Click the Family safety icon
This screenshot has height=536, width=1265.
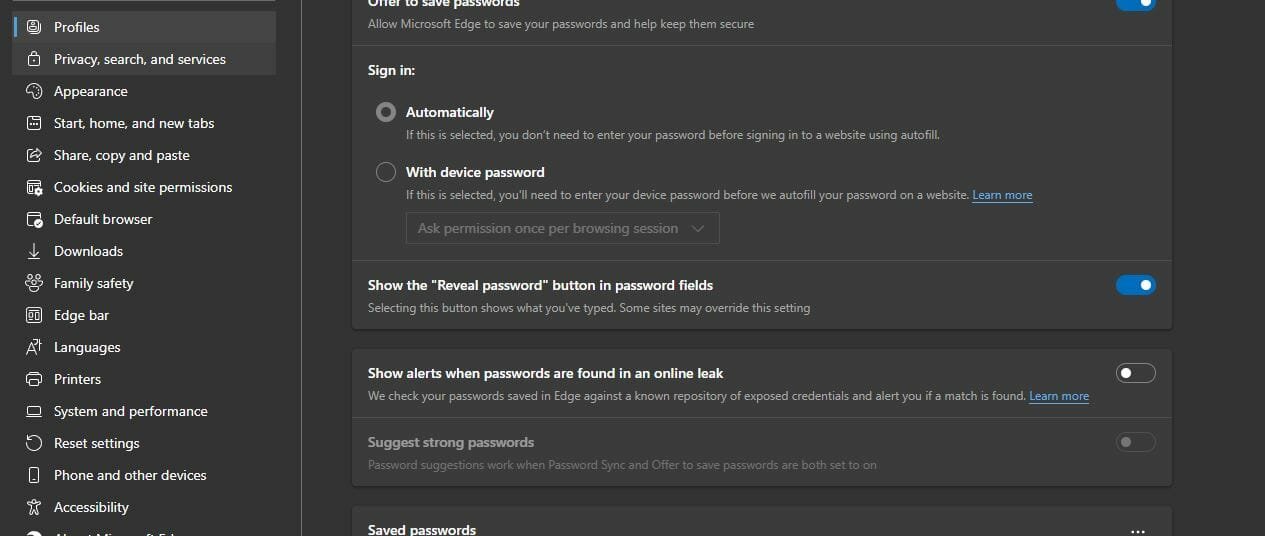pos(35,283)
